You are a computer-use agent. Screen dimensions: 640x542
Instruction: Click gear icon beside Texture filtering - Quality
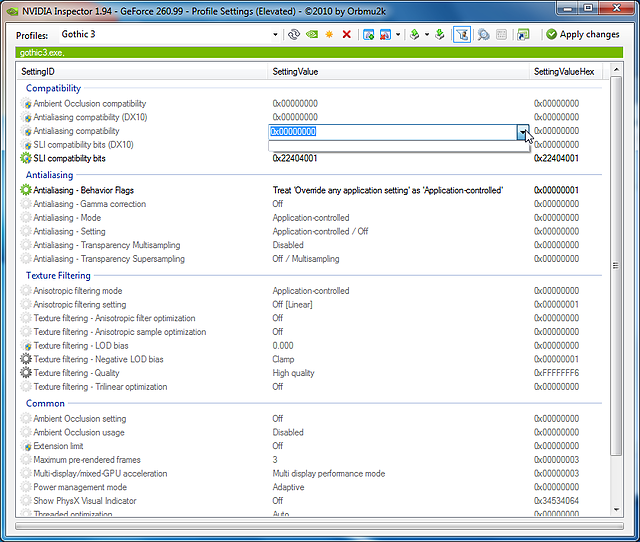pos(26,373)
